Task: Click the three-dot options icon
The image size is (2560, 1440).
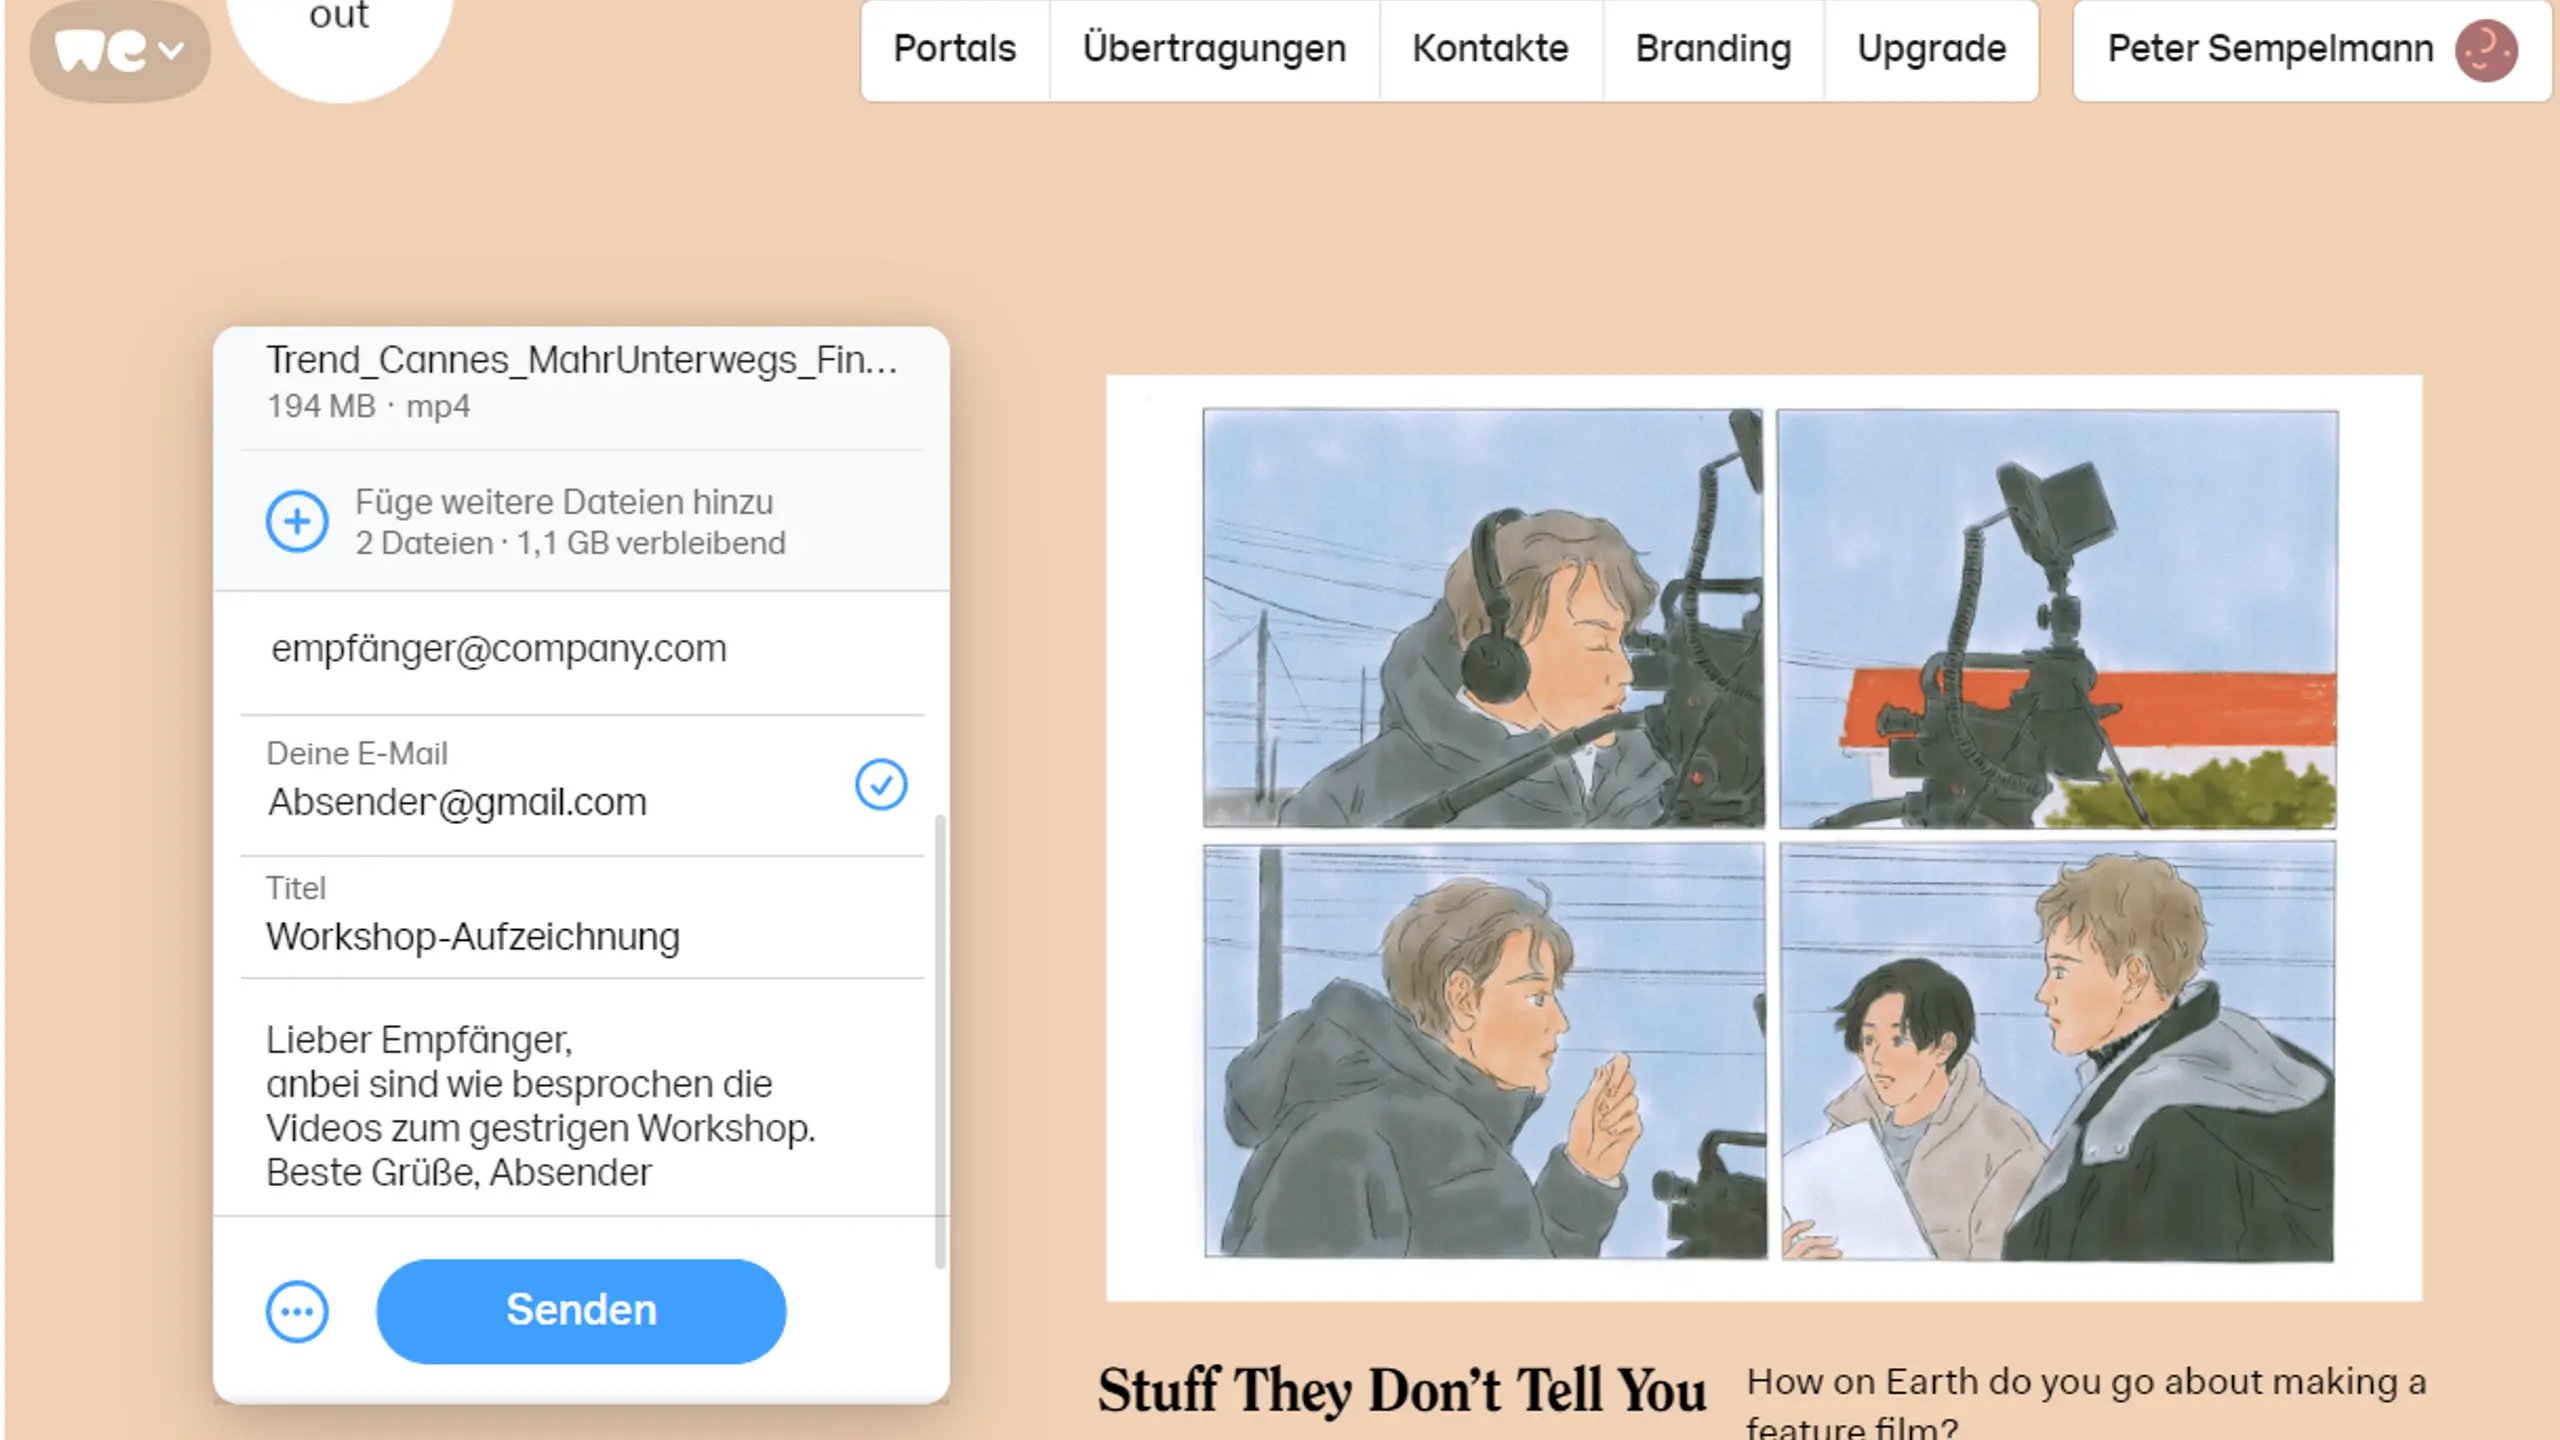Action: pos(295,1310)
